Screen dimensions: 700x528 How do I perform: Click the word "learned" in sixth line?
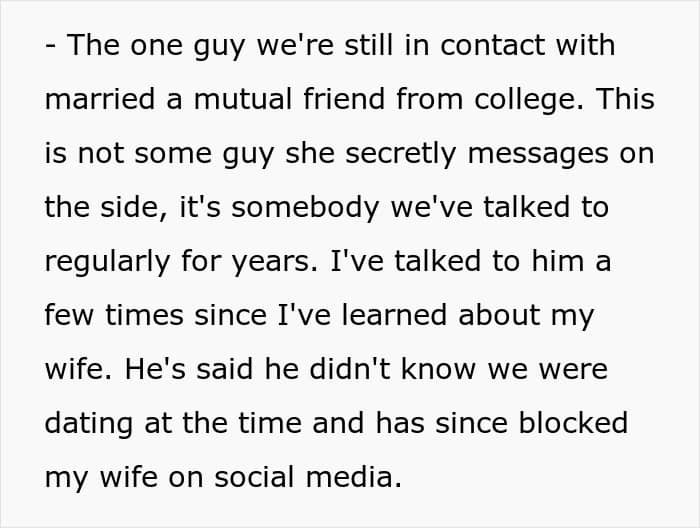click(x=395, y=315)
